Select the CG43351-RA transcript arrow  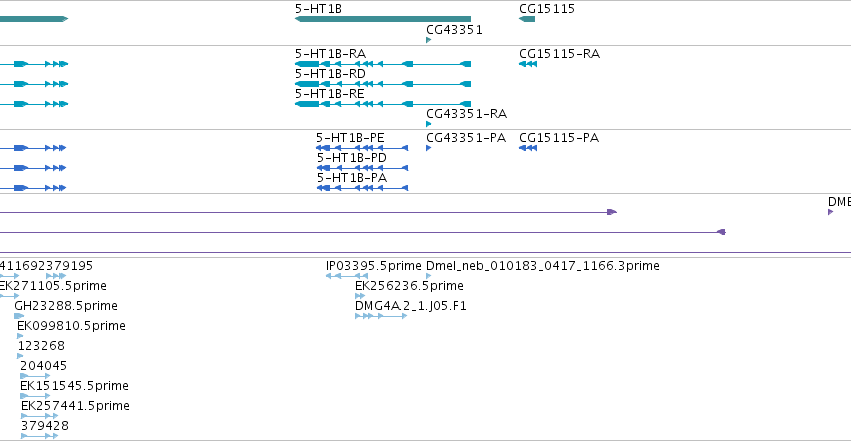(429, 124)
